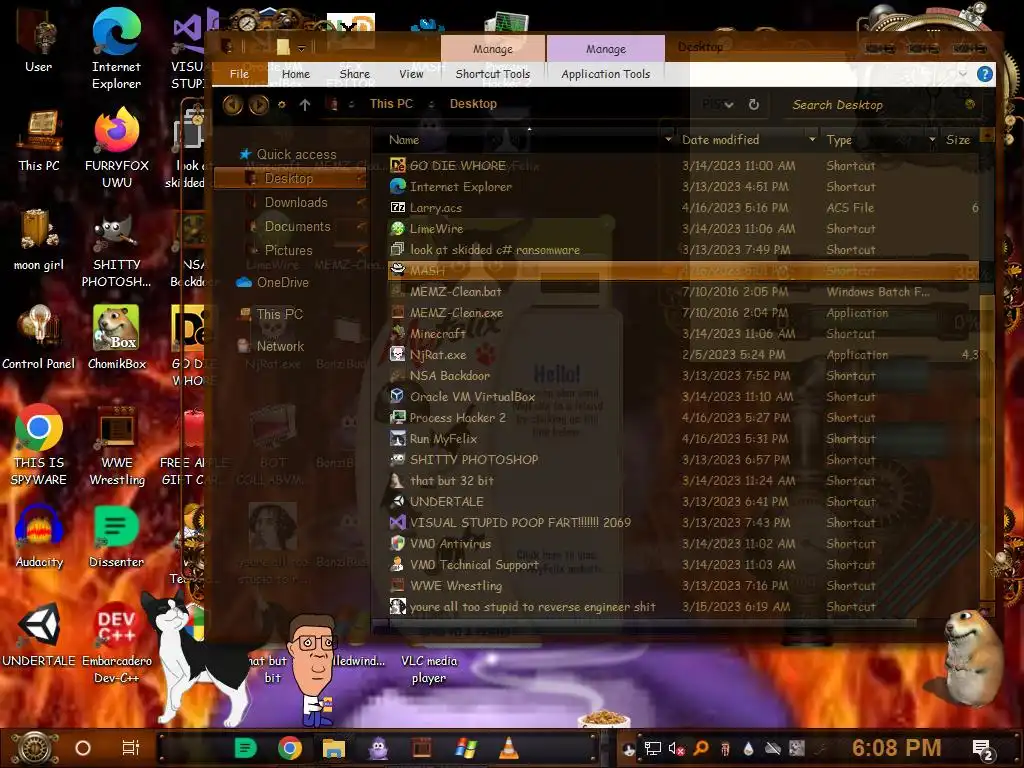Open the recent locations dropdown arrow
The width and height of the screenshot is (1024, 768).
pos(282,104)
